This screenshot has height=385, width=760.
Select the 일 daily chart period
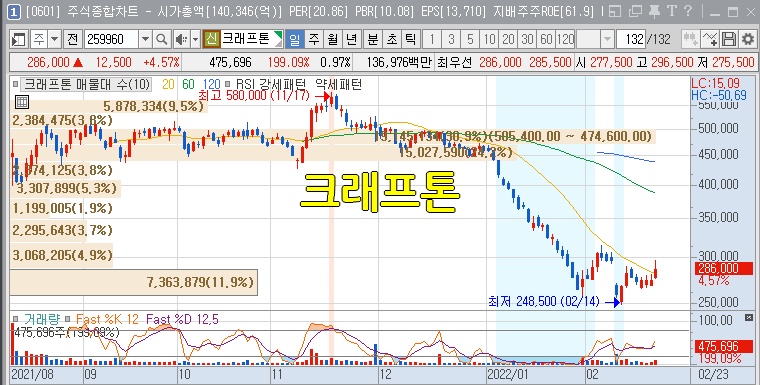click(x=294, y=39)
